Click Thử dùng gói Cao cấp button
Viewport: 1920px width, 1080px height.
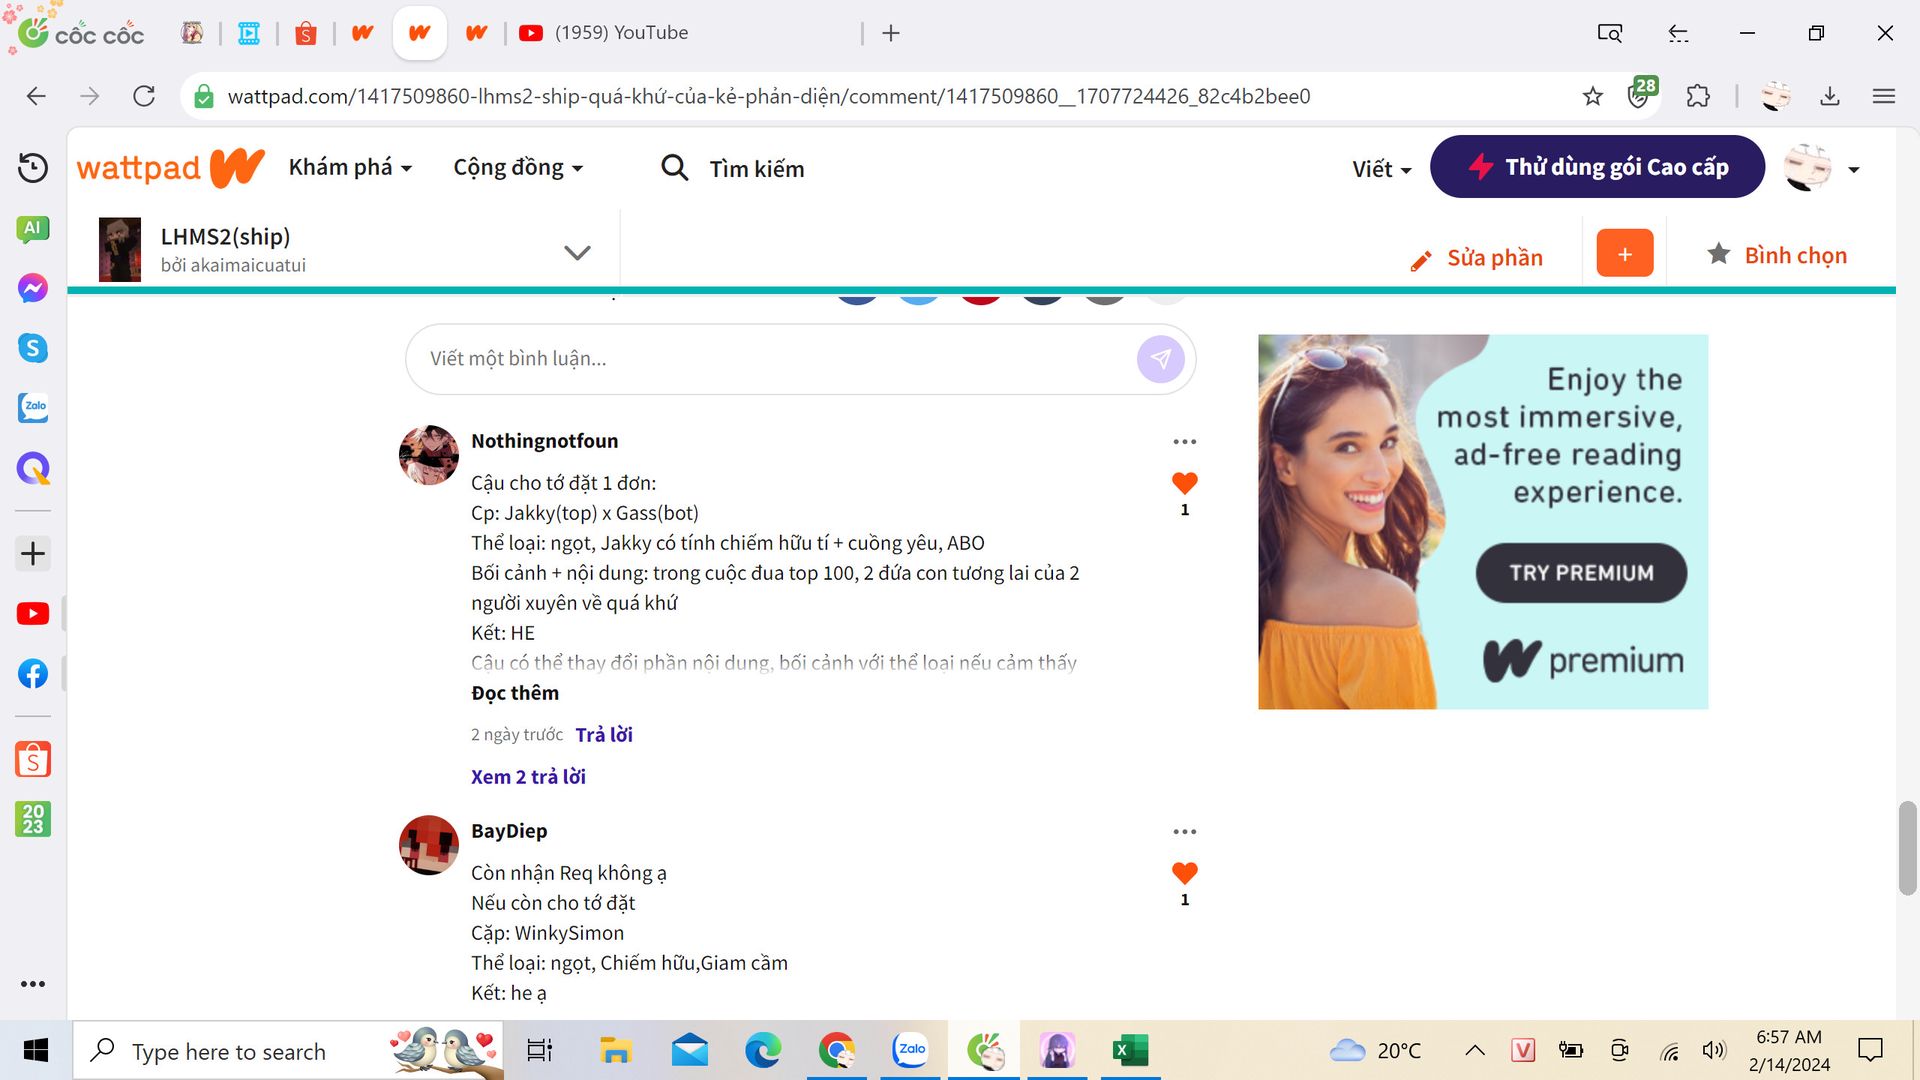coord(1597,167)
